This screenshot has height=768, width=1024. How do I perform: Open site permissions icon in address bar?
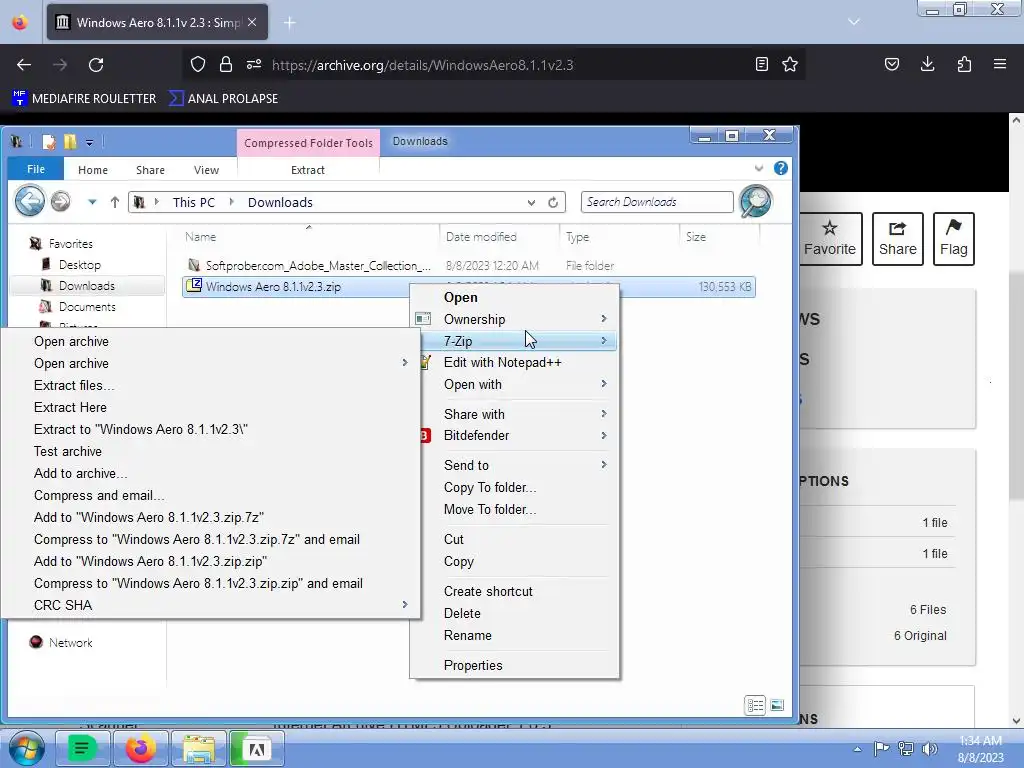(254, 64)
